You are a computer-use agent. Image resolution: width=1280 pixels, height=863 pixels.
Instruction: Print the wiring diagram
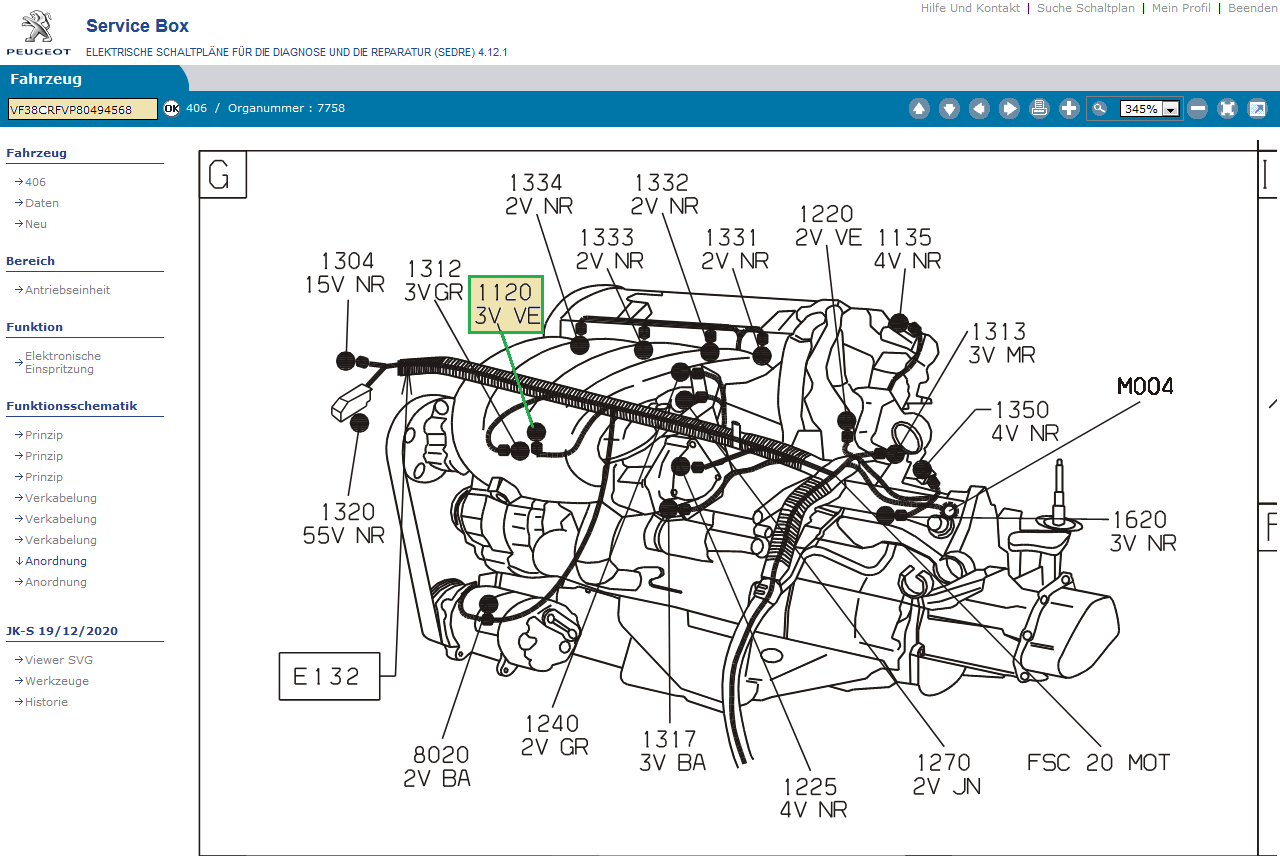click(1039, 109)
